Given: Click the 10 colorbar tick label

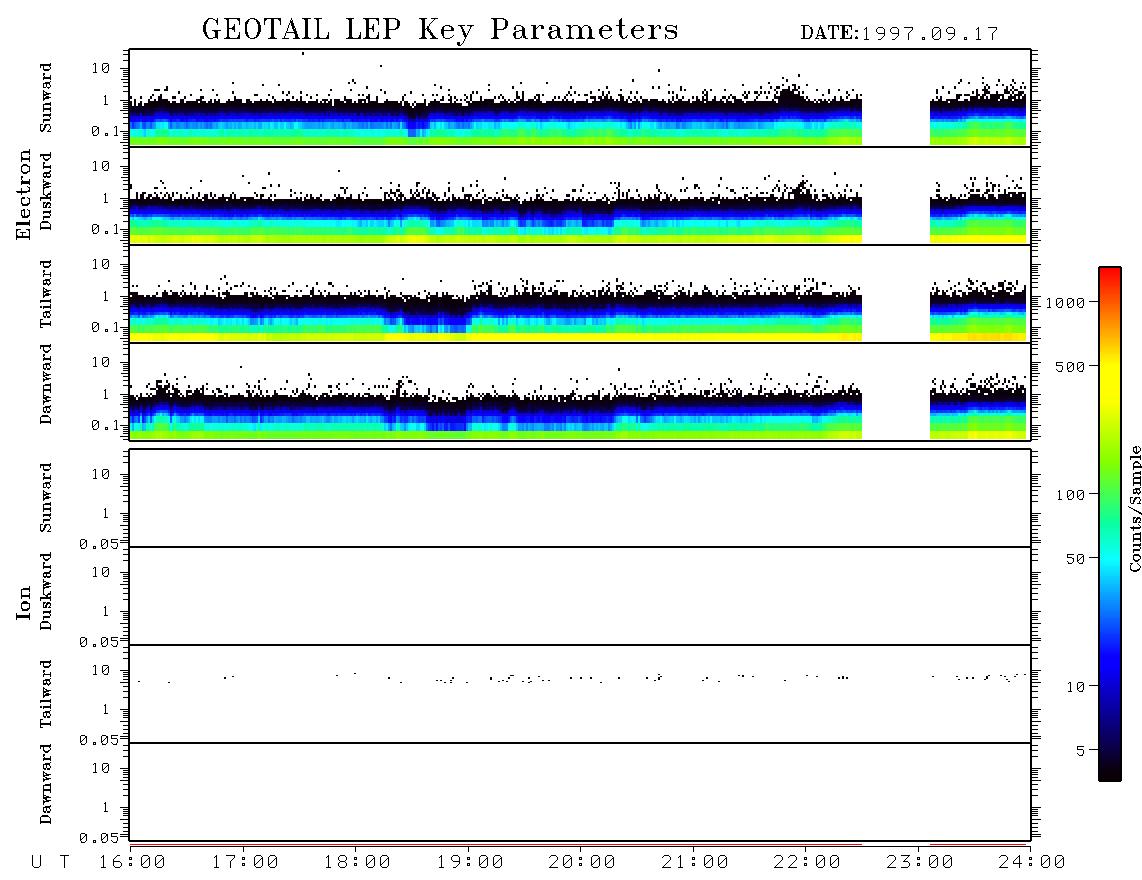Looking at the screenshot, I should [x=1075, y=686].
